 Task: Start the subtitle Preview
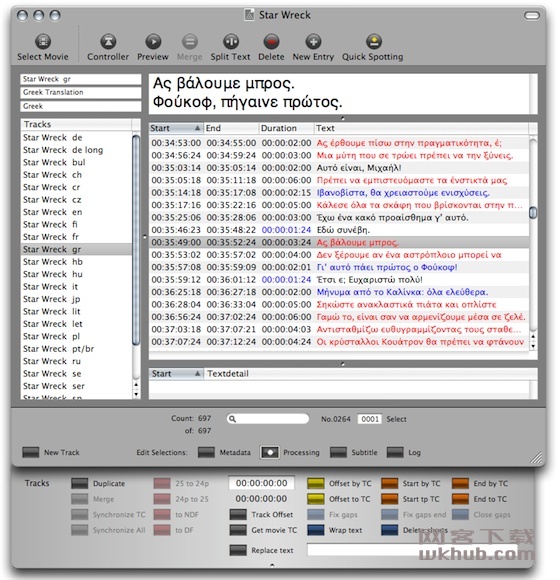[153, 42]
